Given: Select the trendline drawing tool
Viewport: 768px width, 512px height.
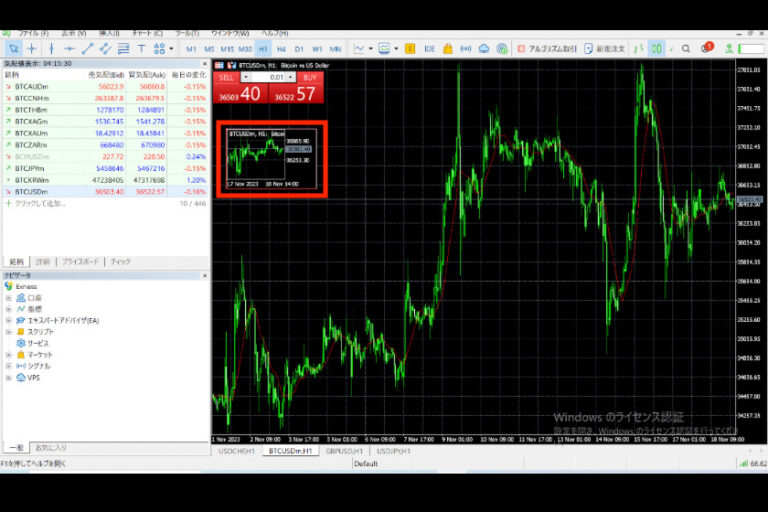Looking at the screenshot, I should coord(88,48).
